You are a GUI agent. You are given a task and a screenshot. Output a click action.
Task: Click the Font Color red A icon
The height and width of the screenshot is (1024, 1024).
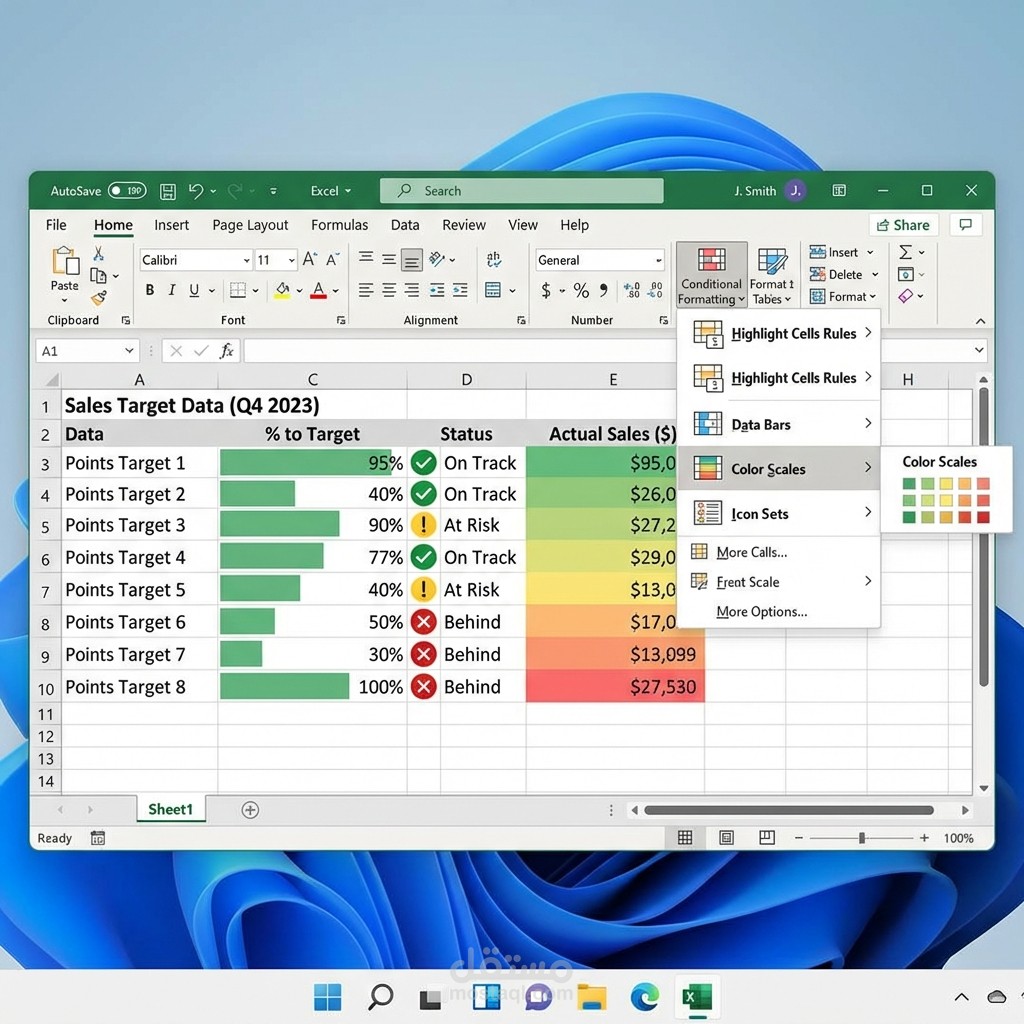click(x=318, y=290)
